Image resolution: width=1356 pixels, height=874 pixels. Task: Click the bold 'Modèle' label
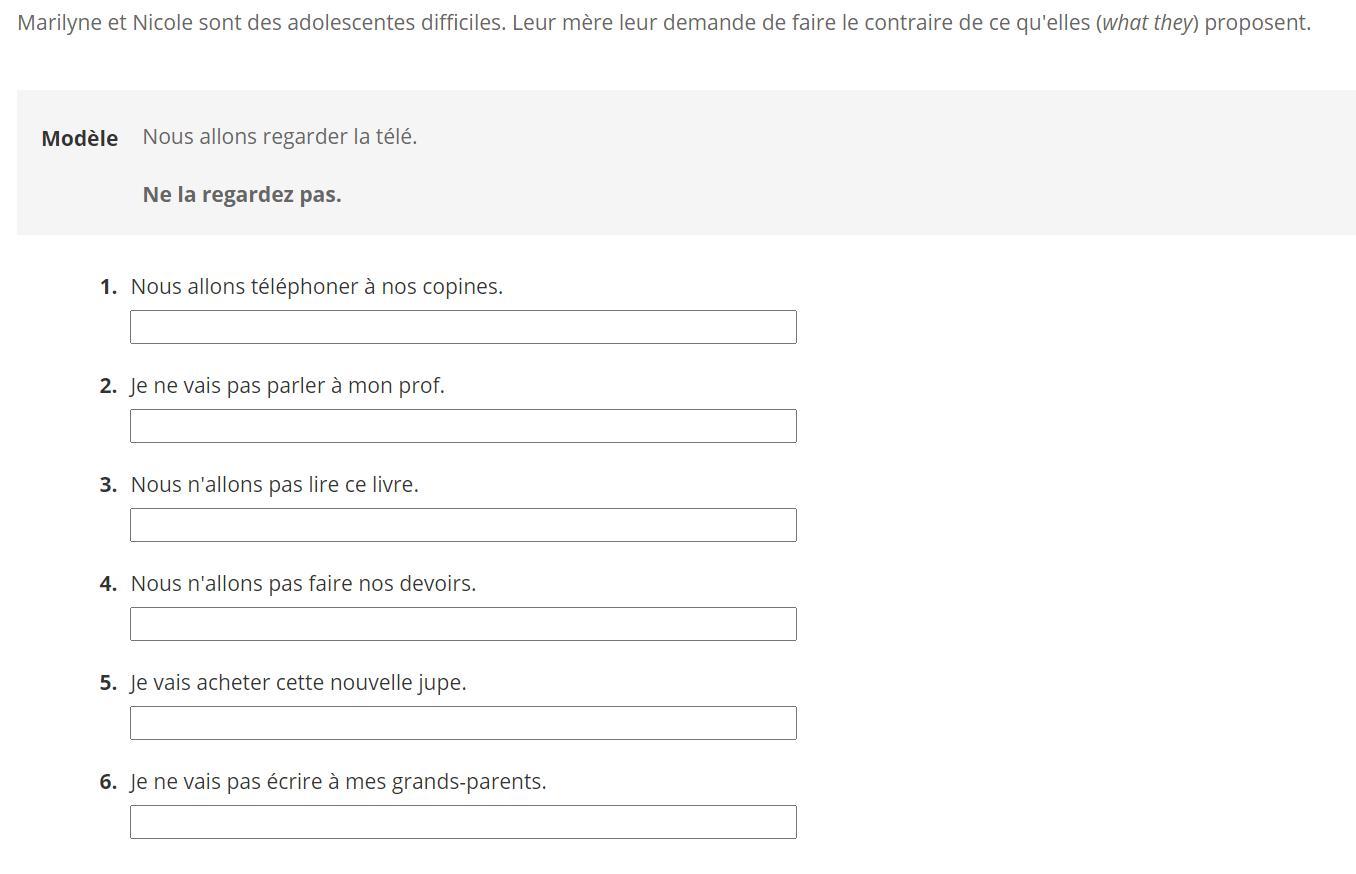[80, 139]
